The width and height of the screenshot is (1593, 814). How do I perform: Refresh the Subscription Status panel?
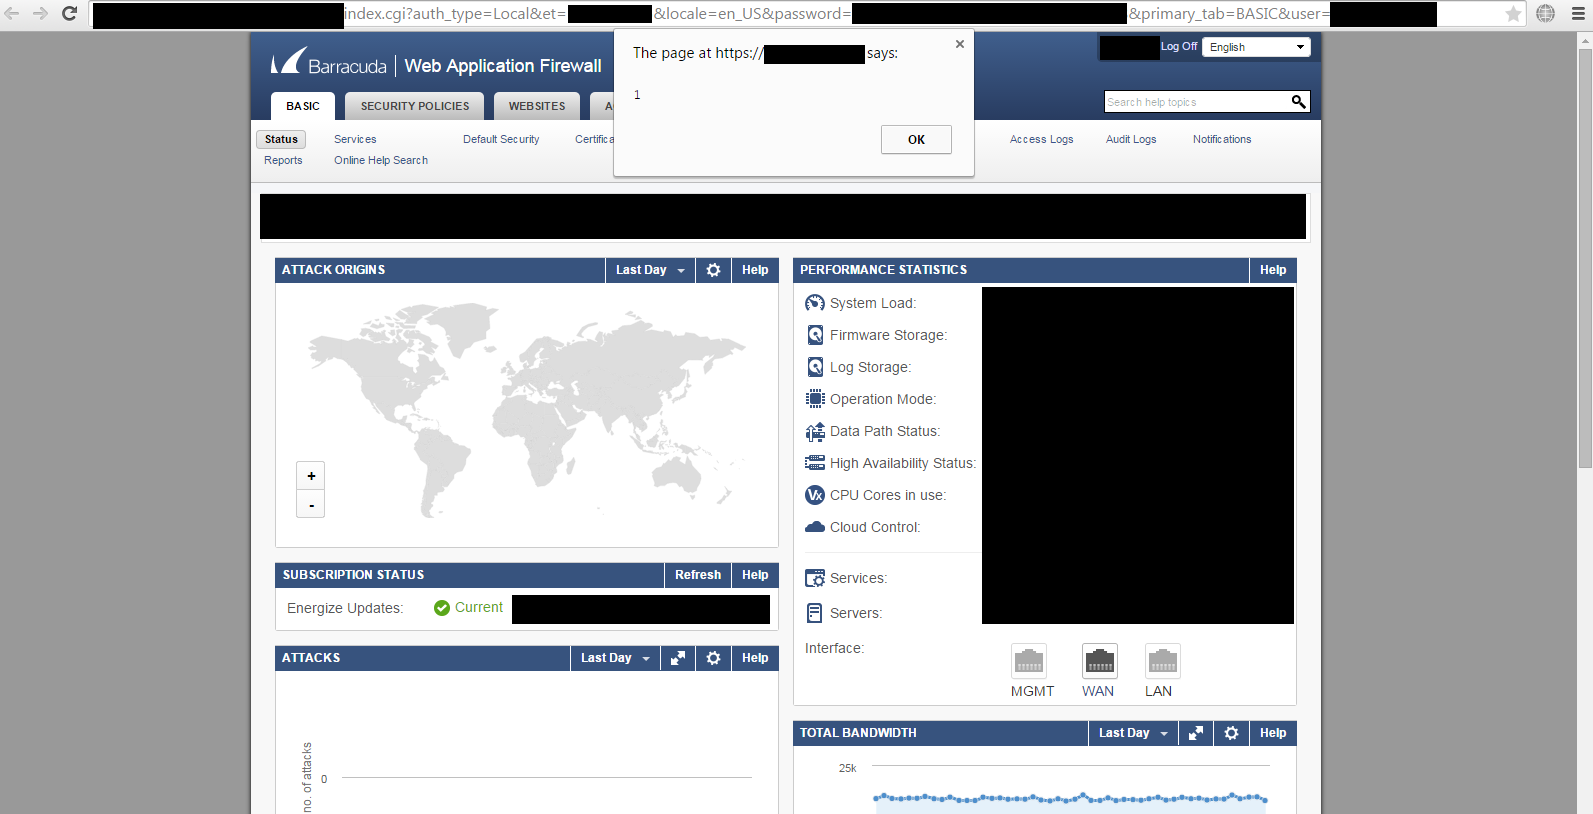click(698, 575)
